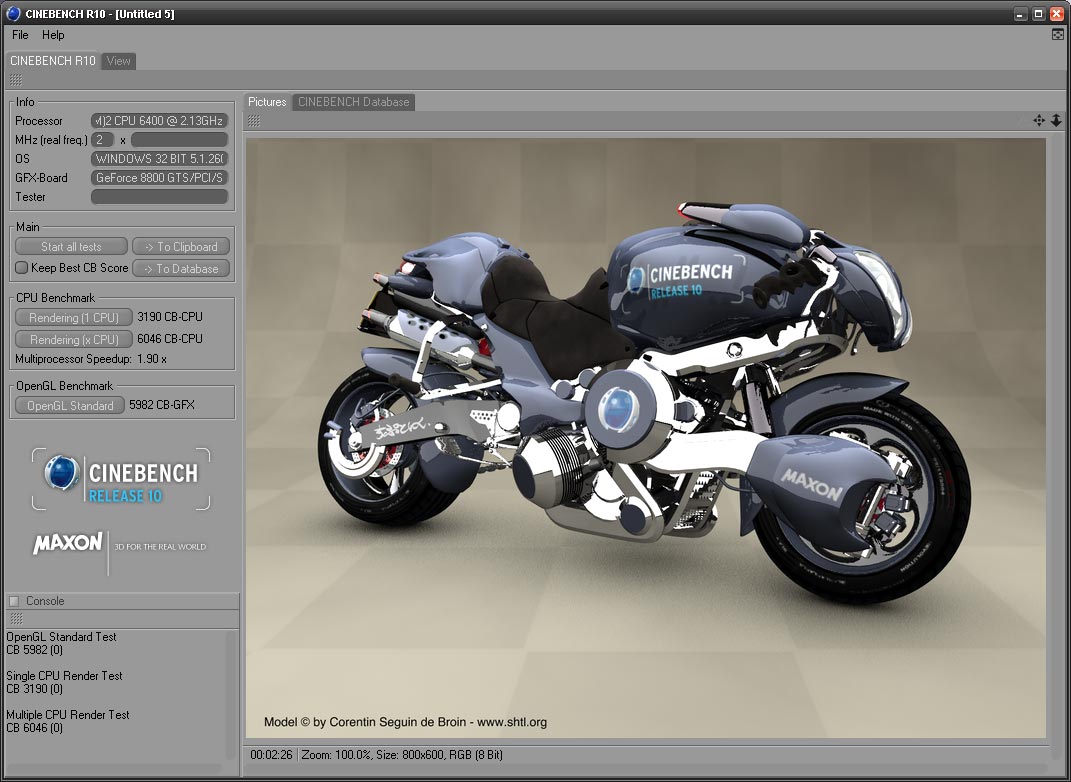This screenshot has height=782, width=1071.
Task: Click the 00:02:26 render time in status bar
Action: (x=271, y=755)
